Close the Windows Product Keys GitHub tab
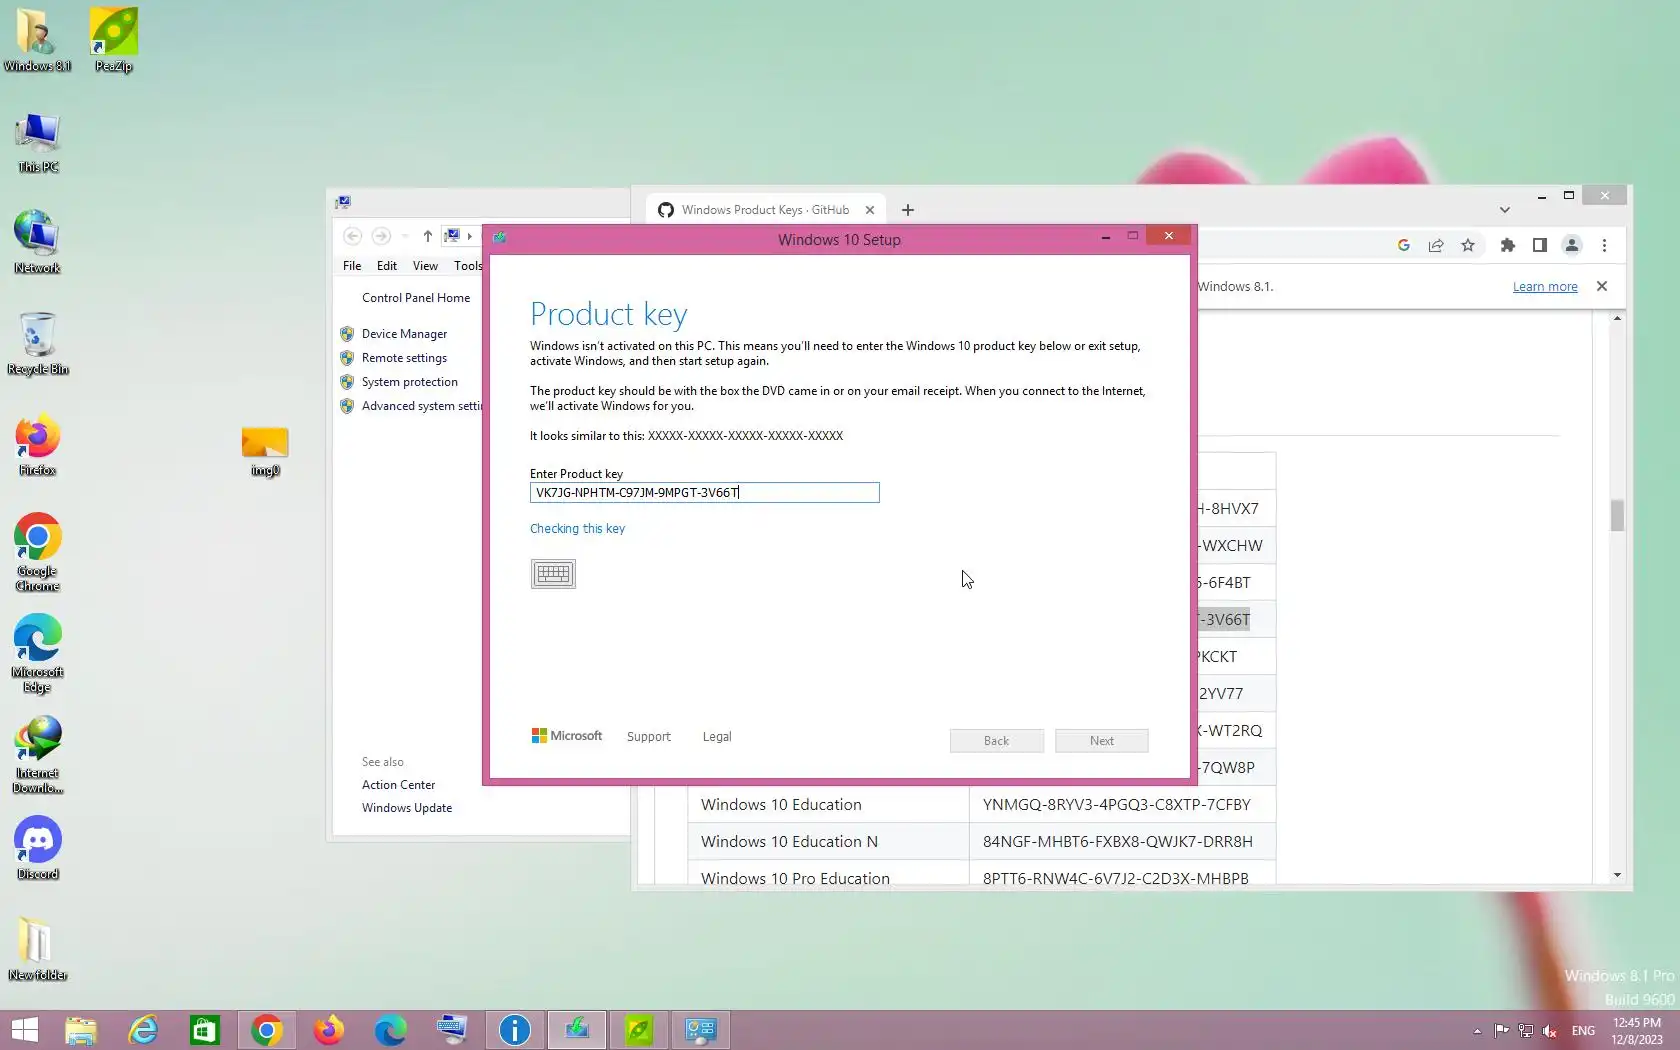This screenshot has width=1680, height=1050. click(870, 210)
